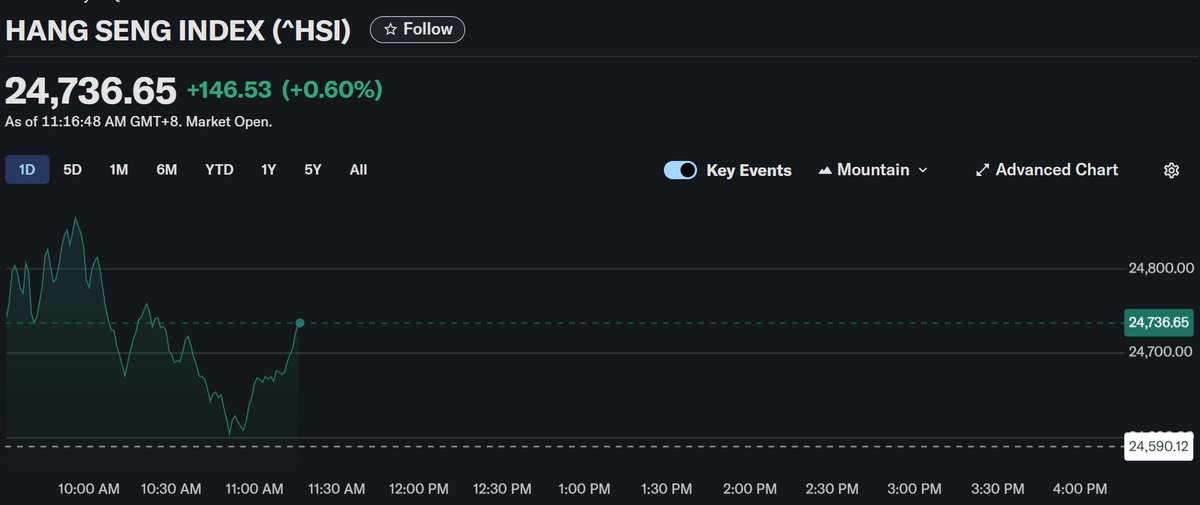Screen dimensions: 1200x505
Task: Click the +146.53 change value
Action: tap(229, 90)
